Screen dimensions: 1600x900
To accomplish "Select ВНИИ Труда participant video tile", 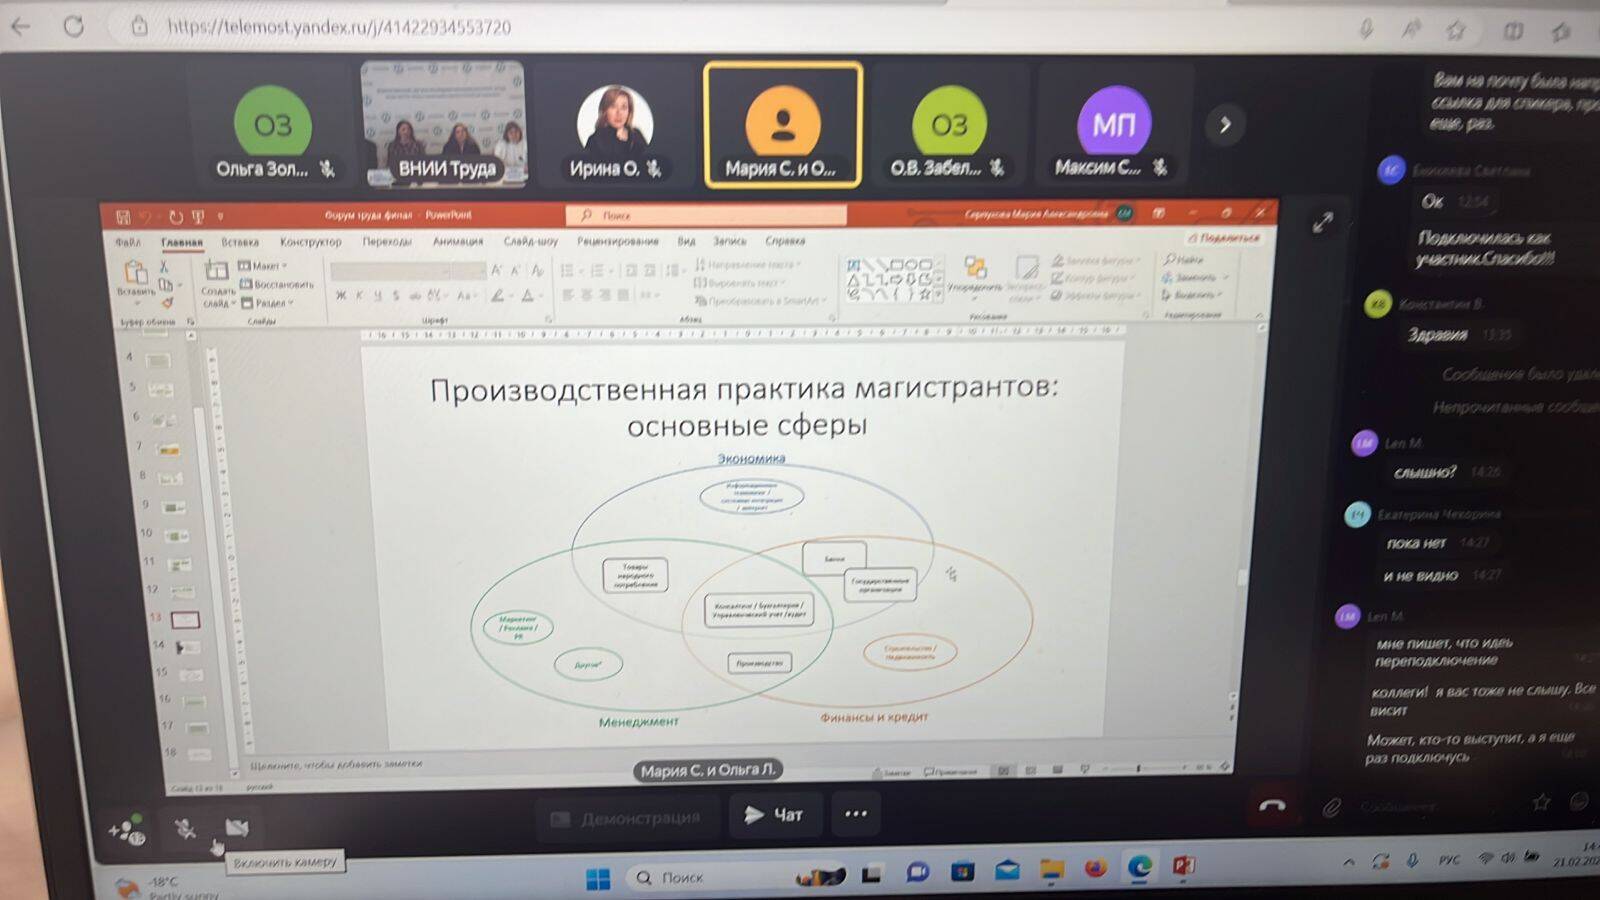I will [444, 124].
